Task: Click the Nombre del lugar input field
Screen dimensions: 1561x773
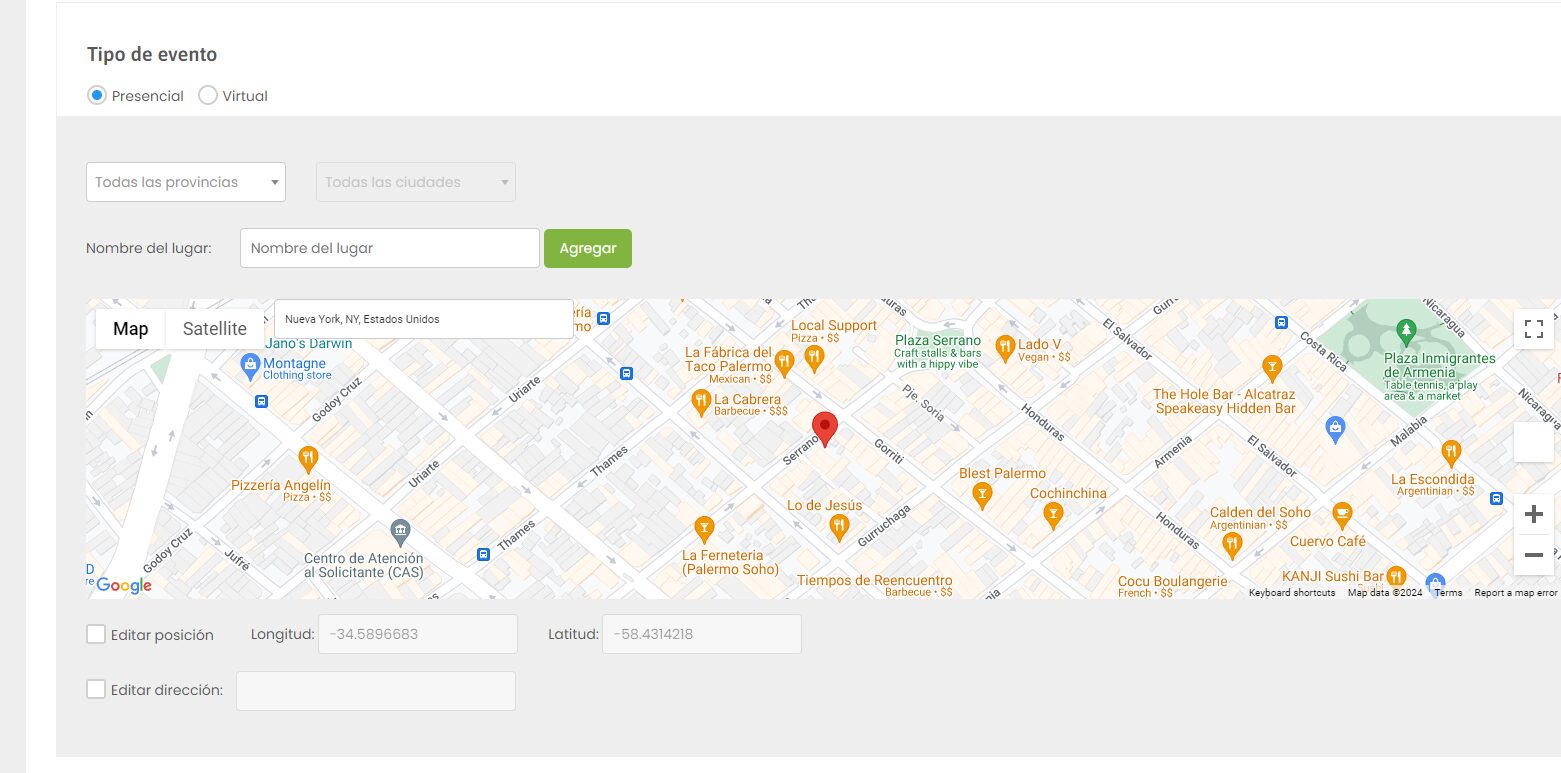Action: click(390, 248)
